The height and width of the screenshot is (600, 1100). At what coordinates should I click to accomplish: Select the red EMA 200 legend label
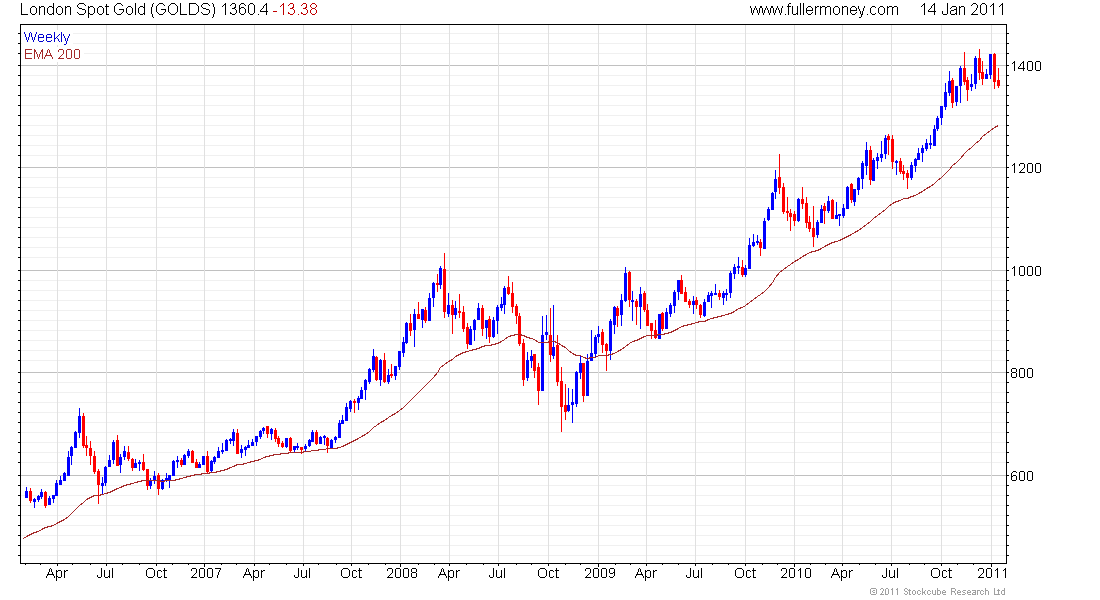pyautogui.click(x=52, y=54)
